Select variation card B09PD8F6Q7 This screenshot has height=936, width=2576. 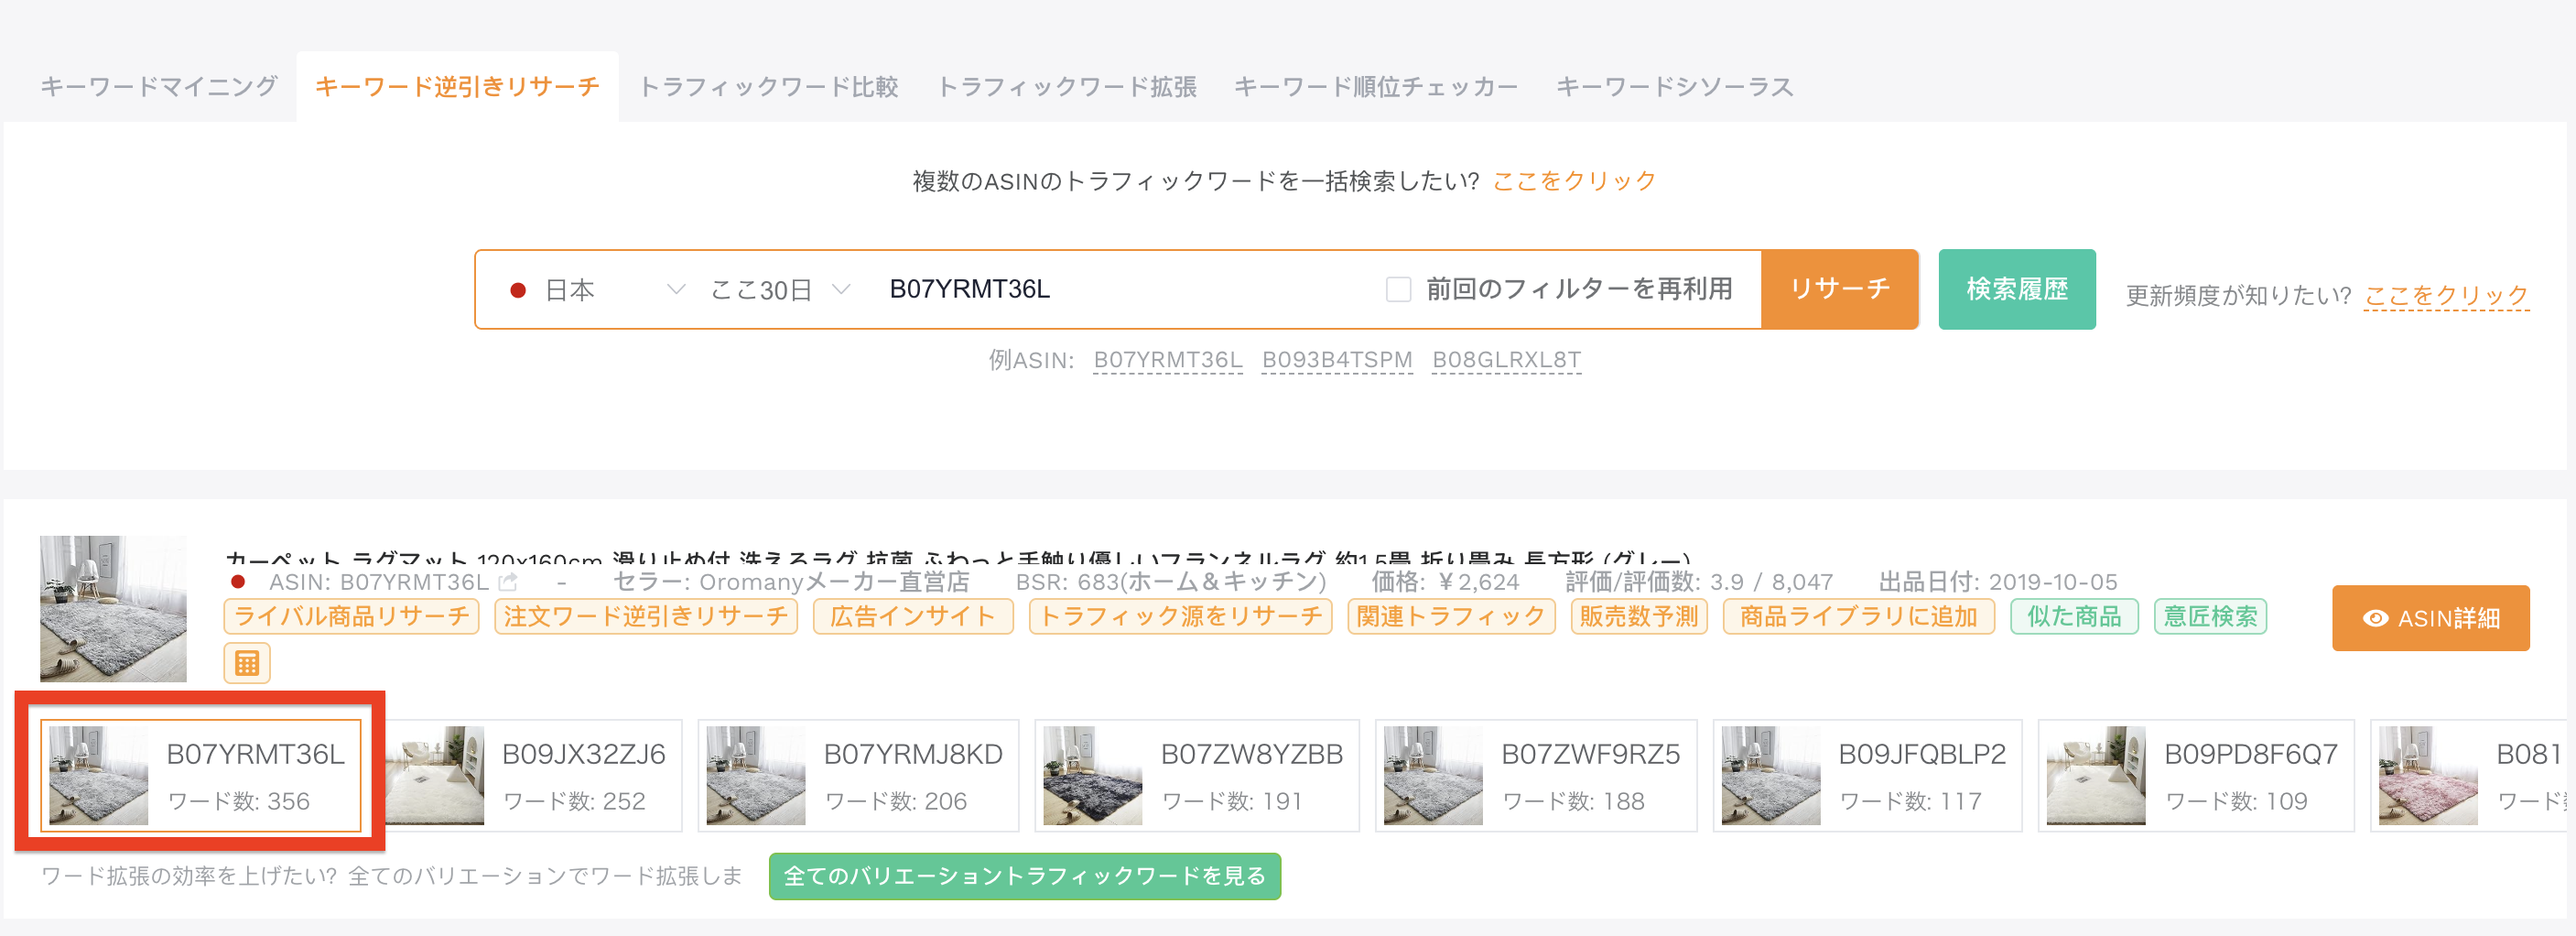tap(2196, 775)
